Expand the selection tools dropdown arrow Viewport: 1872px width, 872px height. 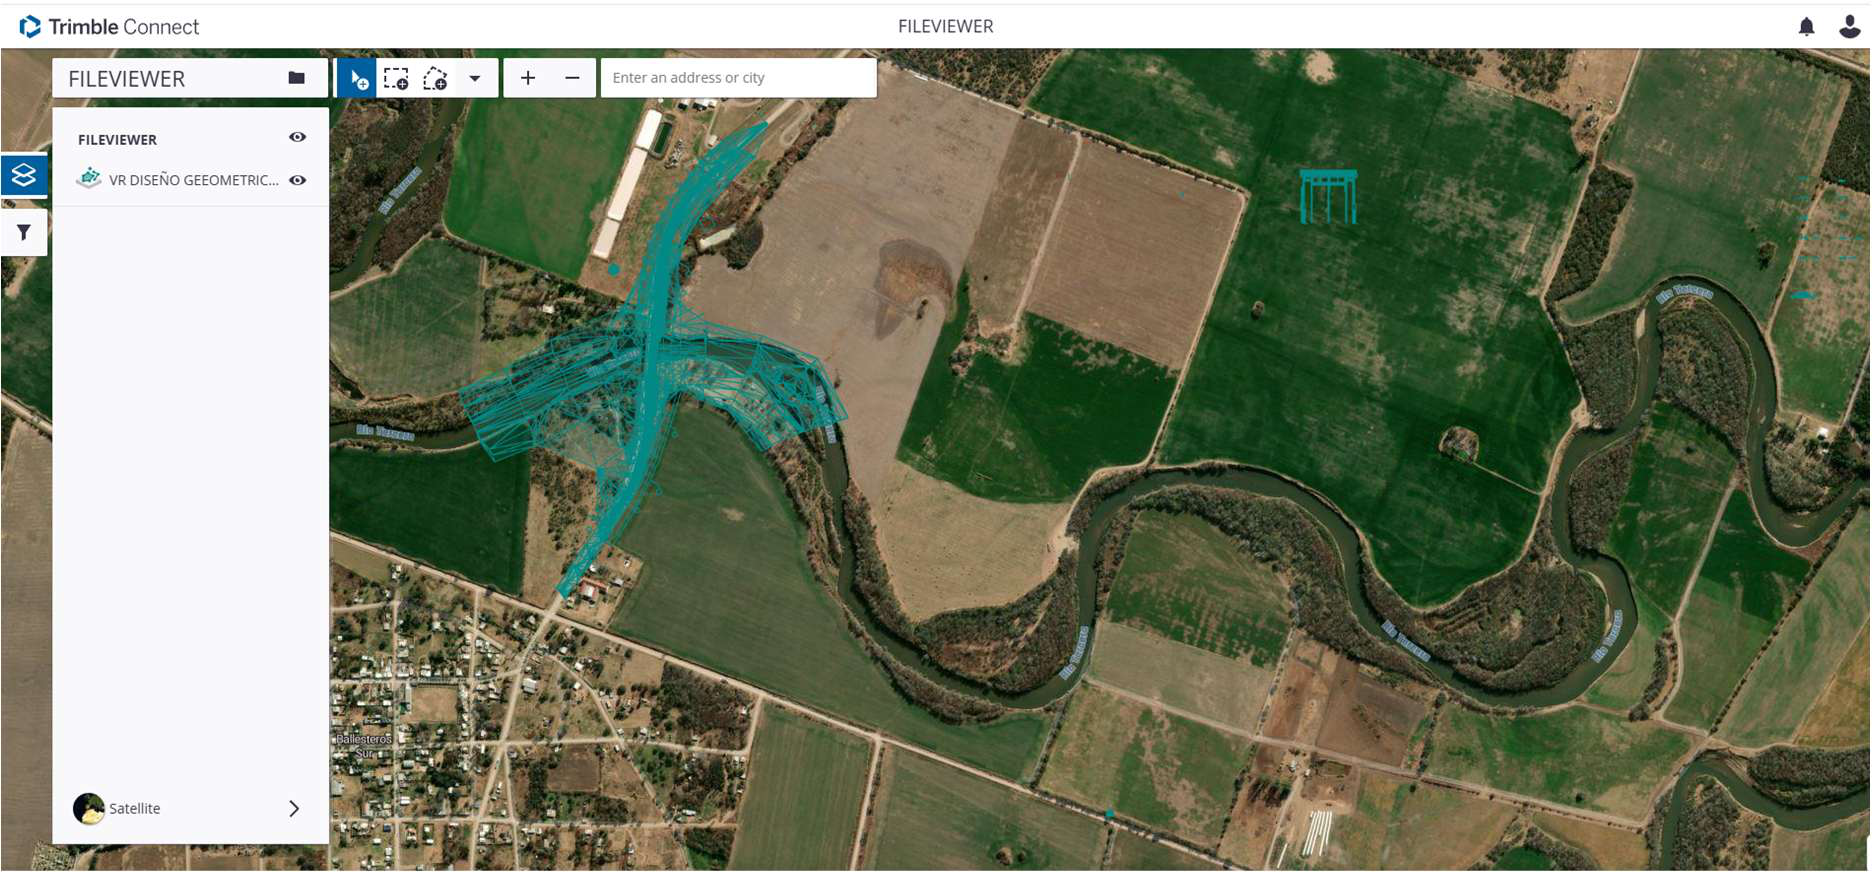[475, 78]
